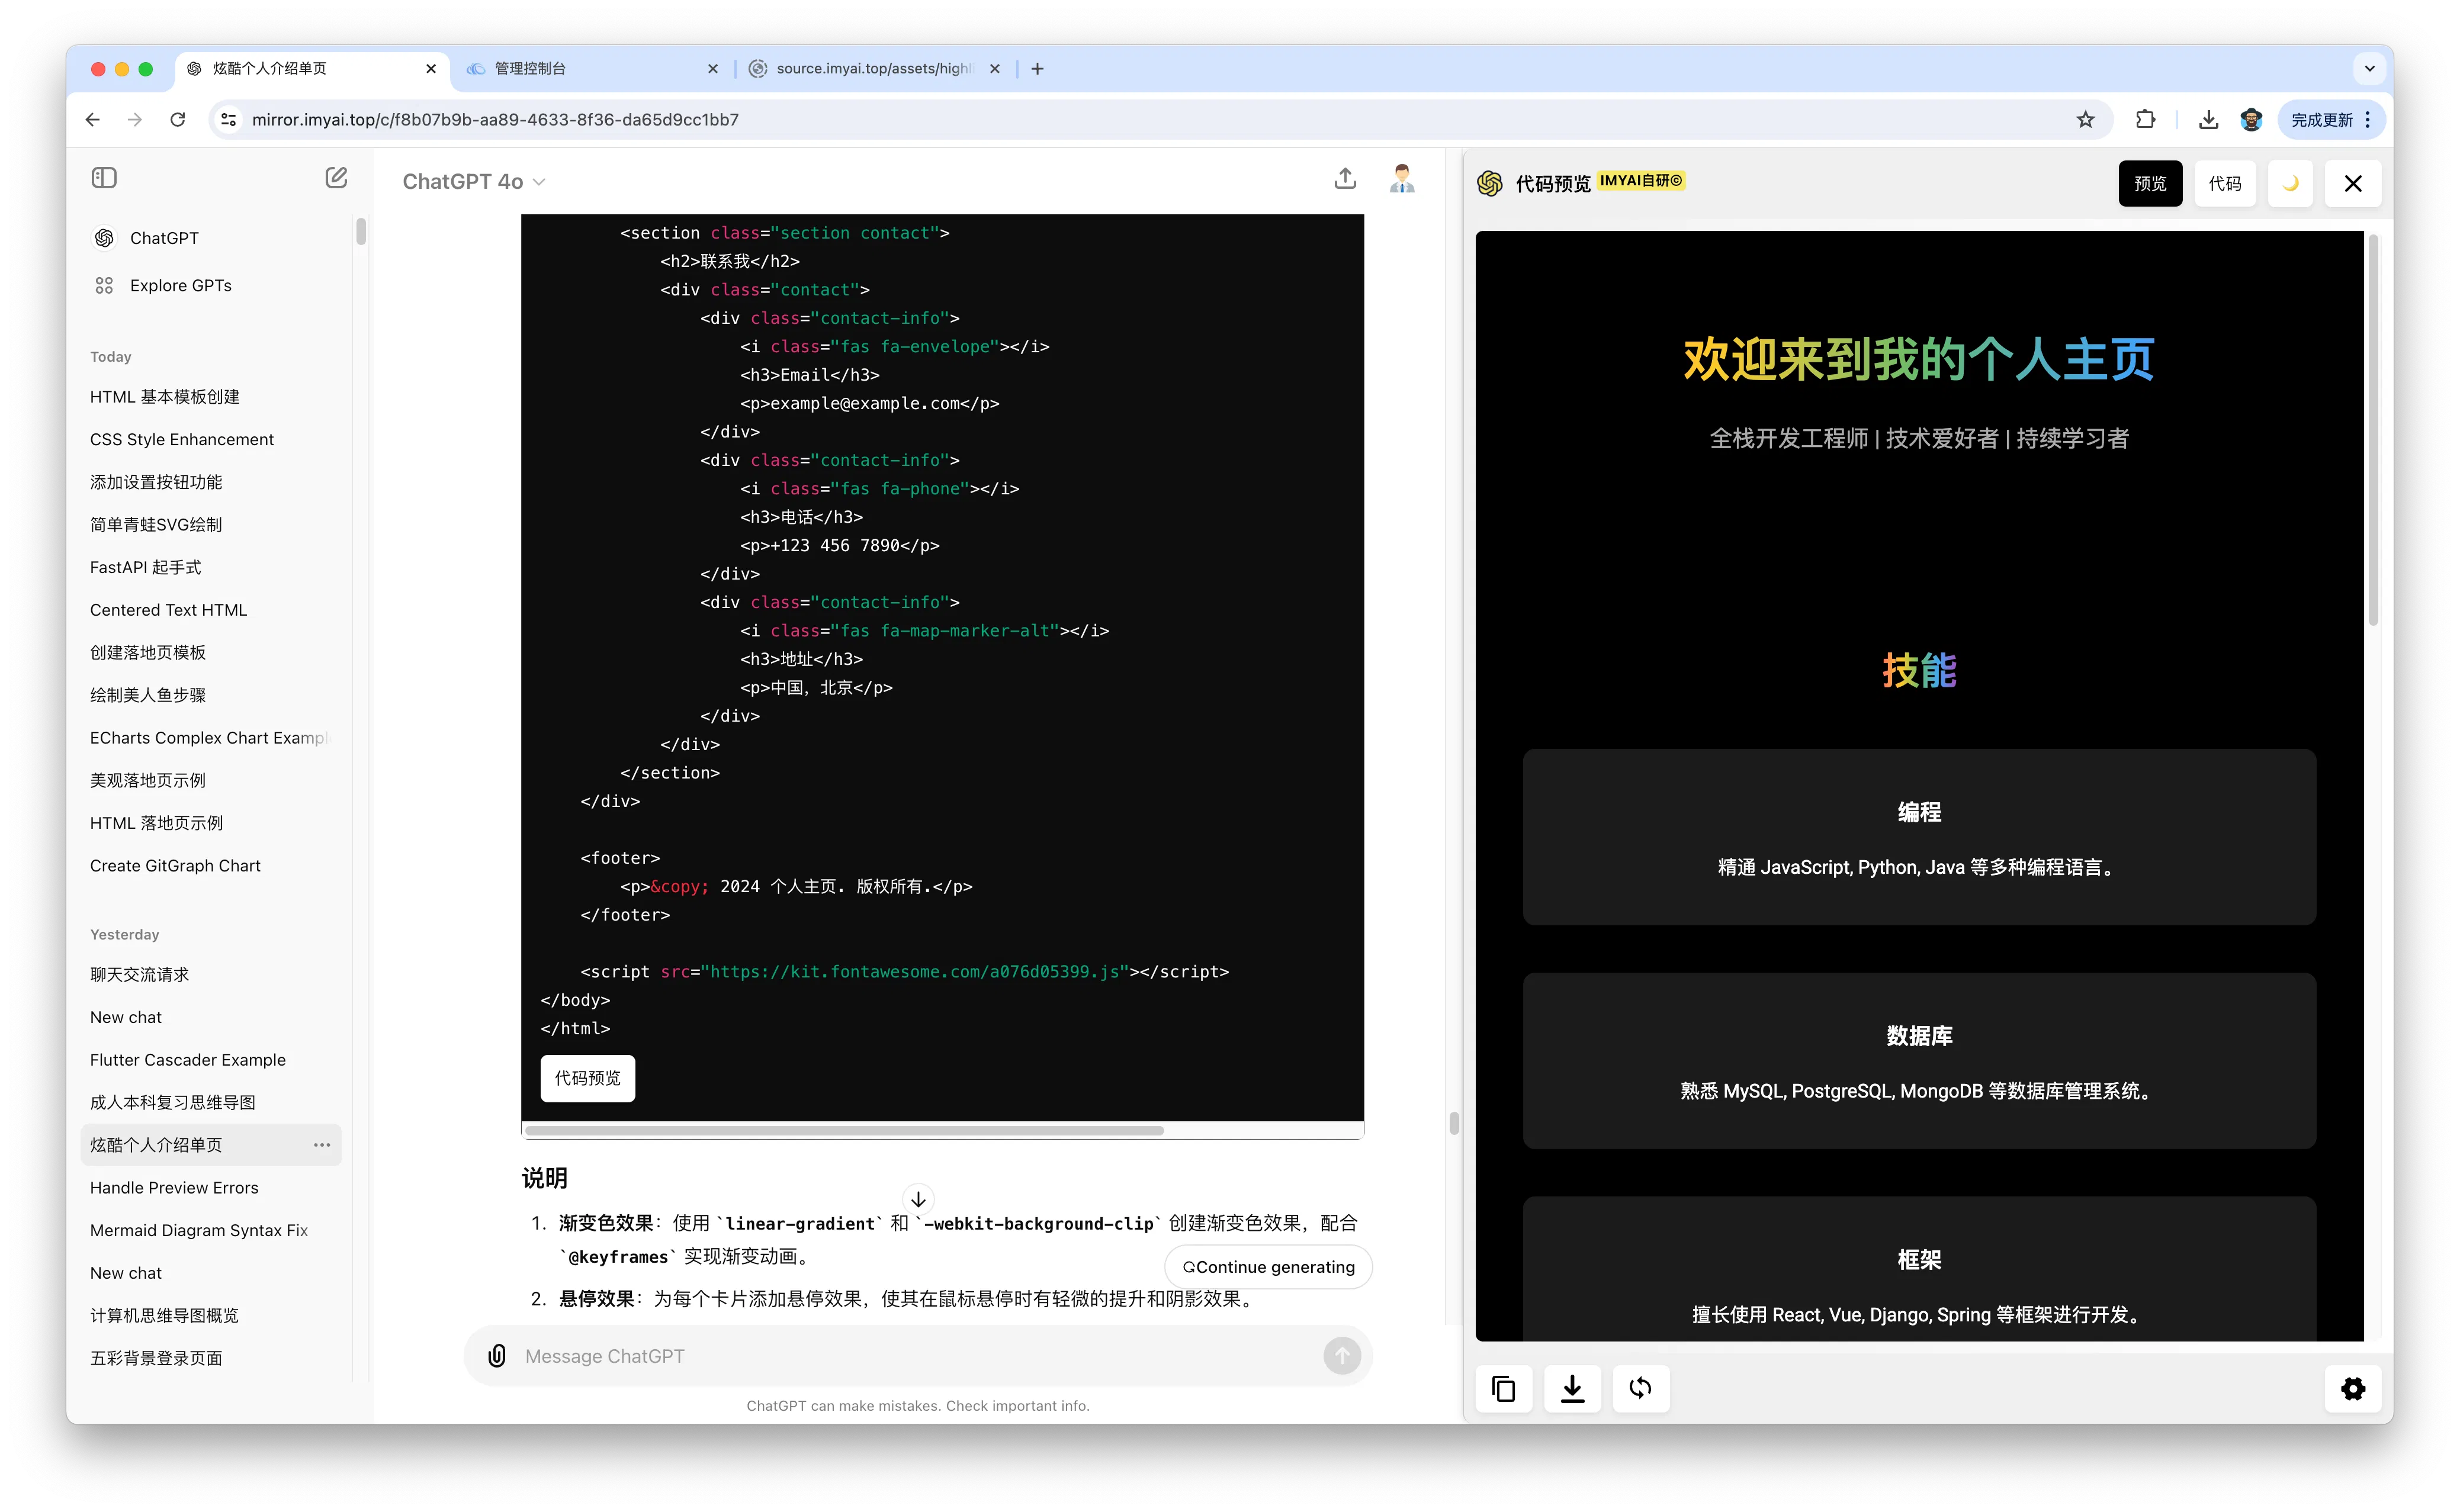Click the code block horizontal scrollbar
Screen dimensions: 2460x1512
point(844,1131)
